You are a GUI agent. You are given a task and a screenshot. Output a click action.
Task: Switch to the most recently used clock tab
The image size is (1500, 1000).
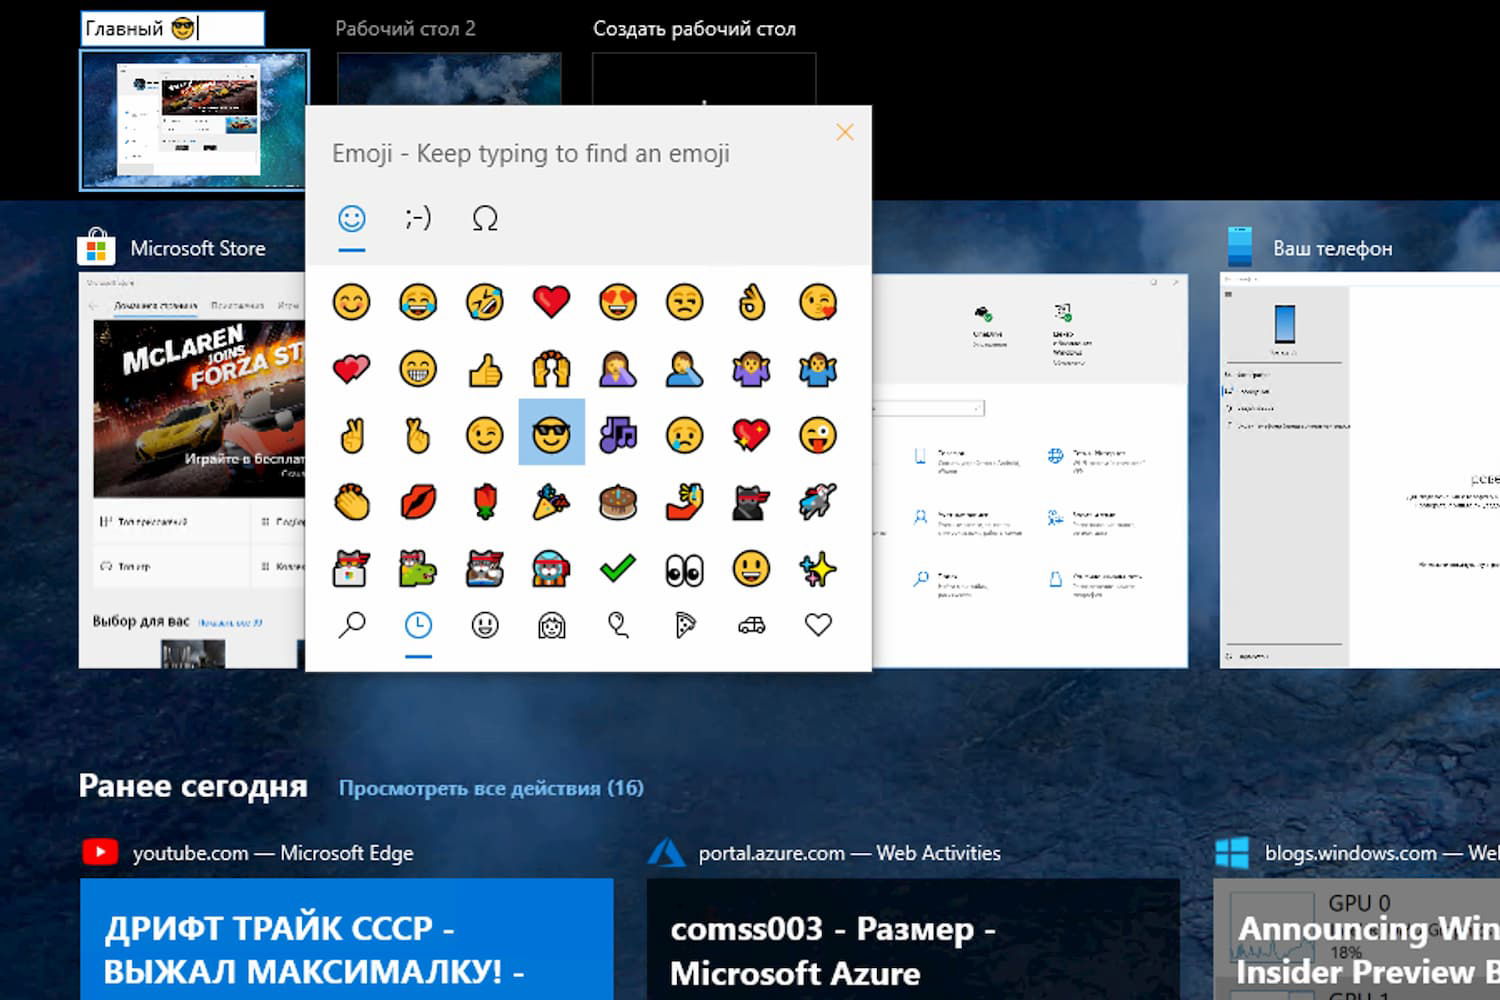coord(418,625)
